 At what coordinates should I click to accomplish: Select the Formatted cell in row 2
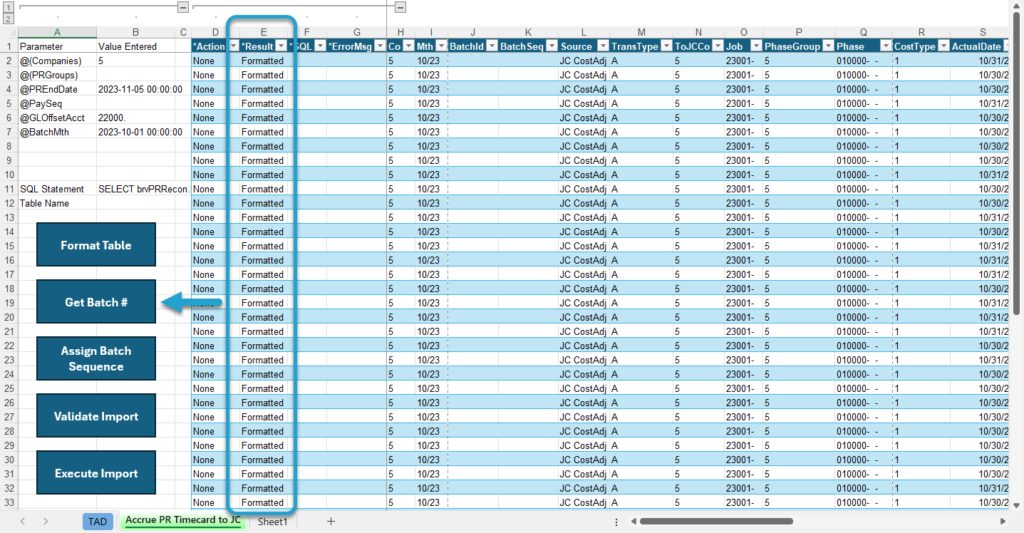point(263,61)
